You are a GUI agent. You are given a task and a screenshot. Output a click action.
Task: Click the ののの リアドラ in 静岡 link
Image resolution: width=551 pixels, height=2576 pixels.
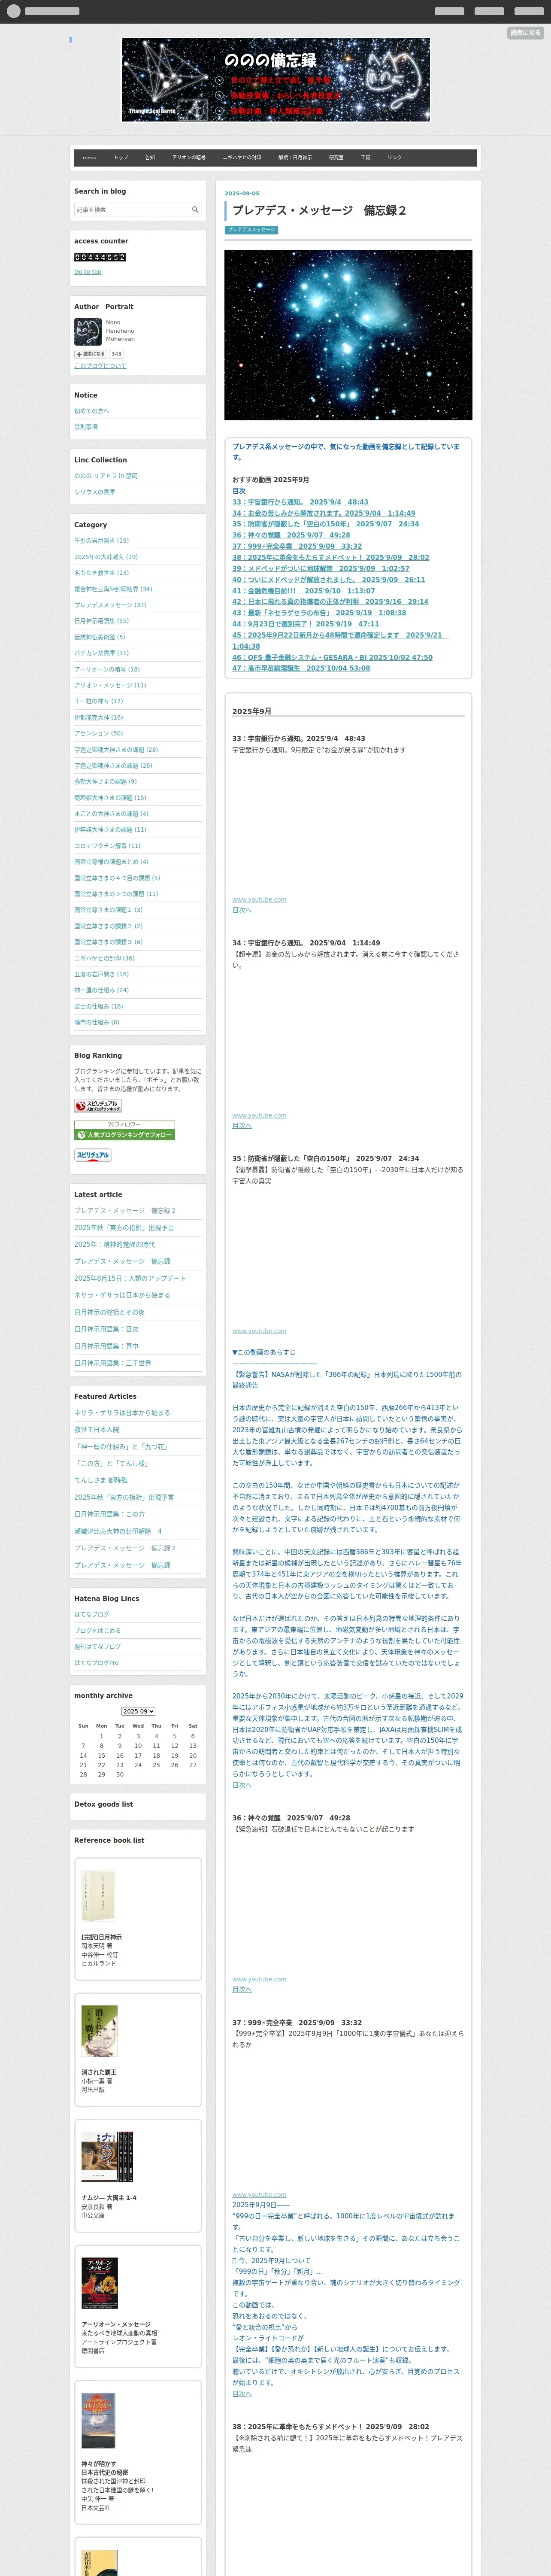(x=106, y=476)
